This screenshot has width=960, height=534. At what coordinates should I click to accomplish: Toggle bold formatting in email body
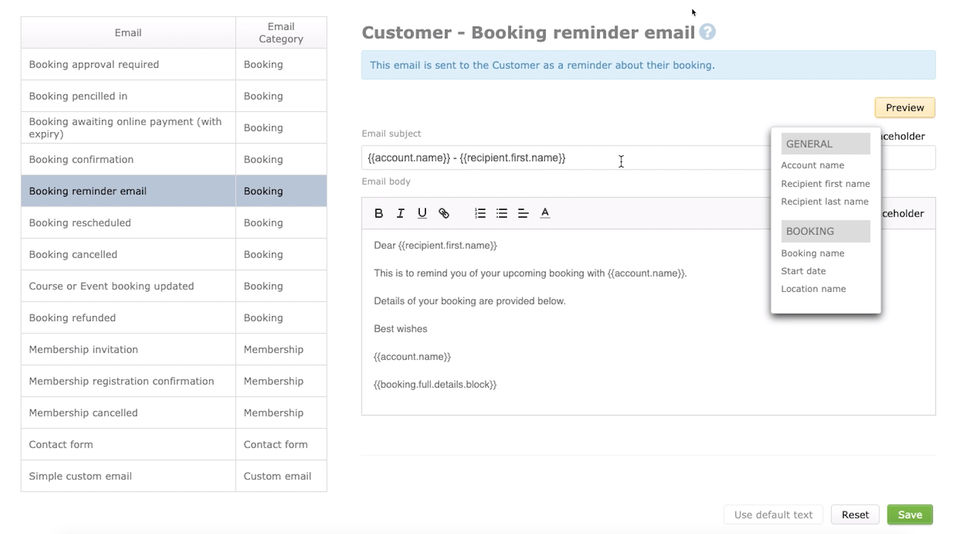(379, 213)
